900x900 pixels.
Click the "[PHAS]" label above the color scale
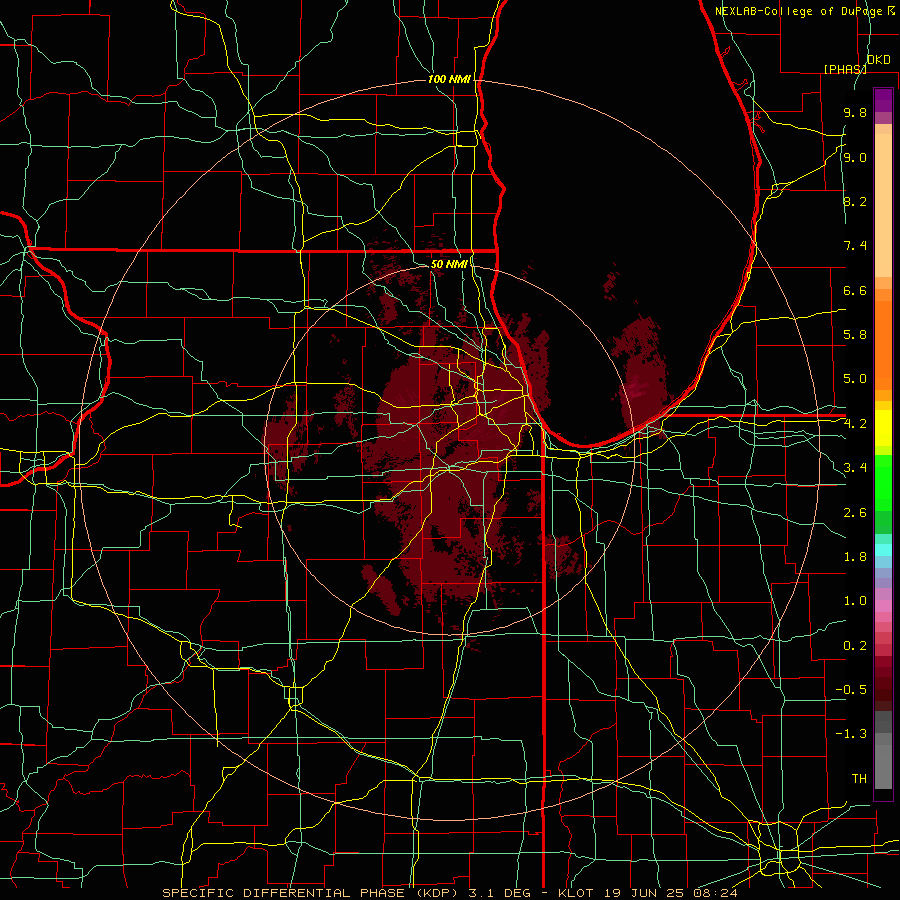click(845, 69)
